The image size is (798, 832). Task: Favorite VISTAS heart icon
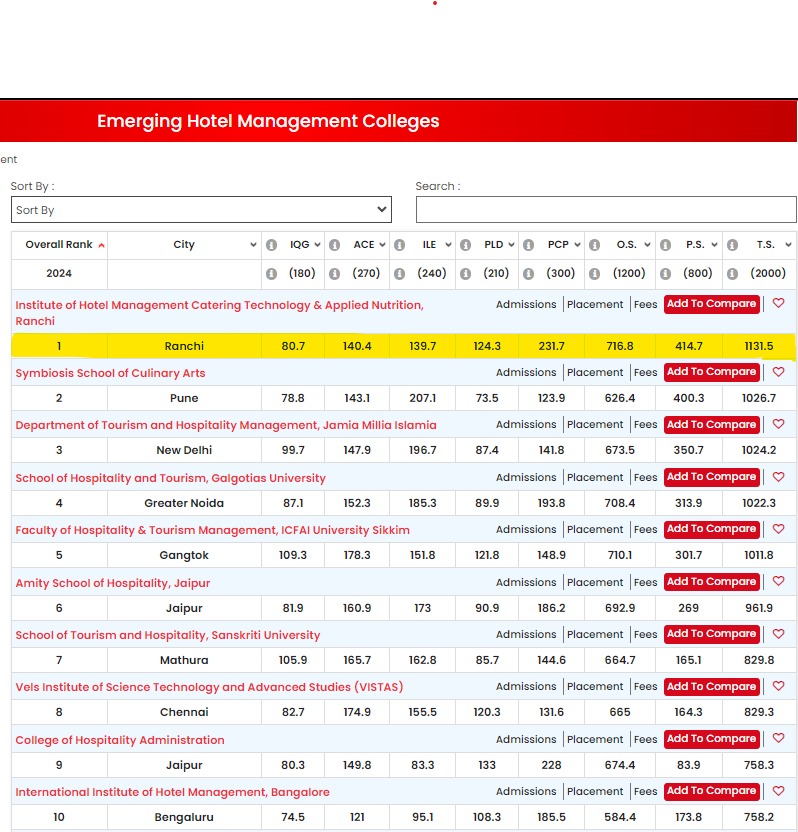point(778,686)
